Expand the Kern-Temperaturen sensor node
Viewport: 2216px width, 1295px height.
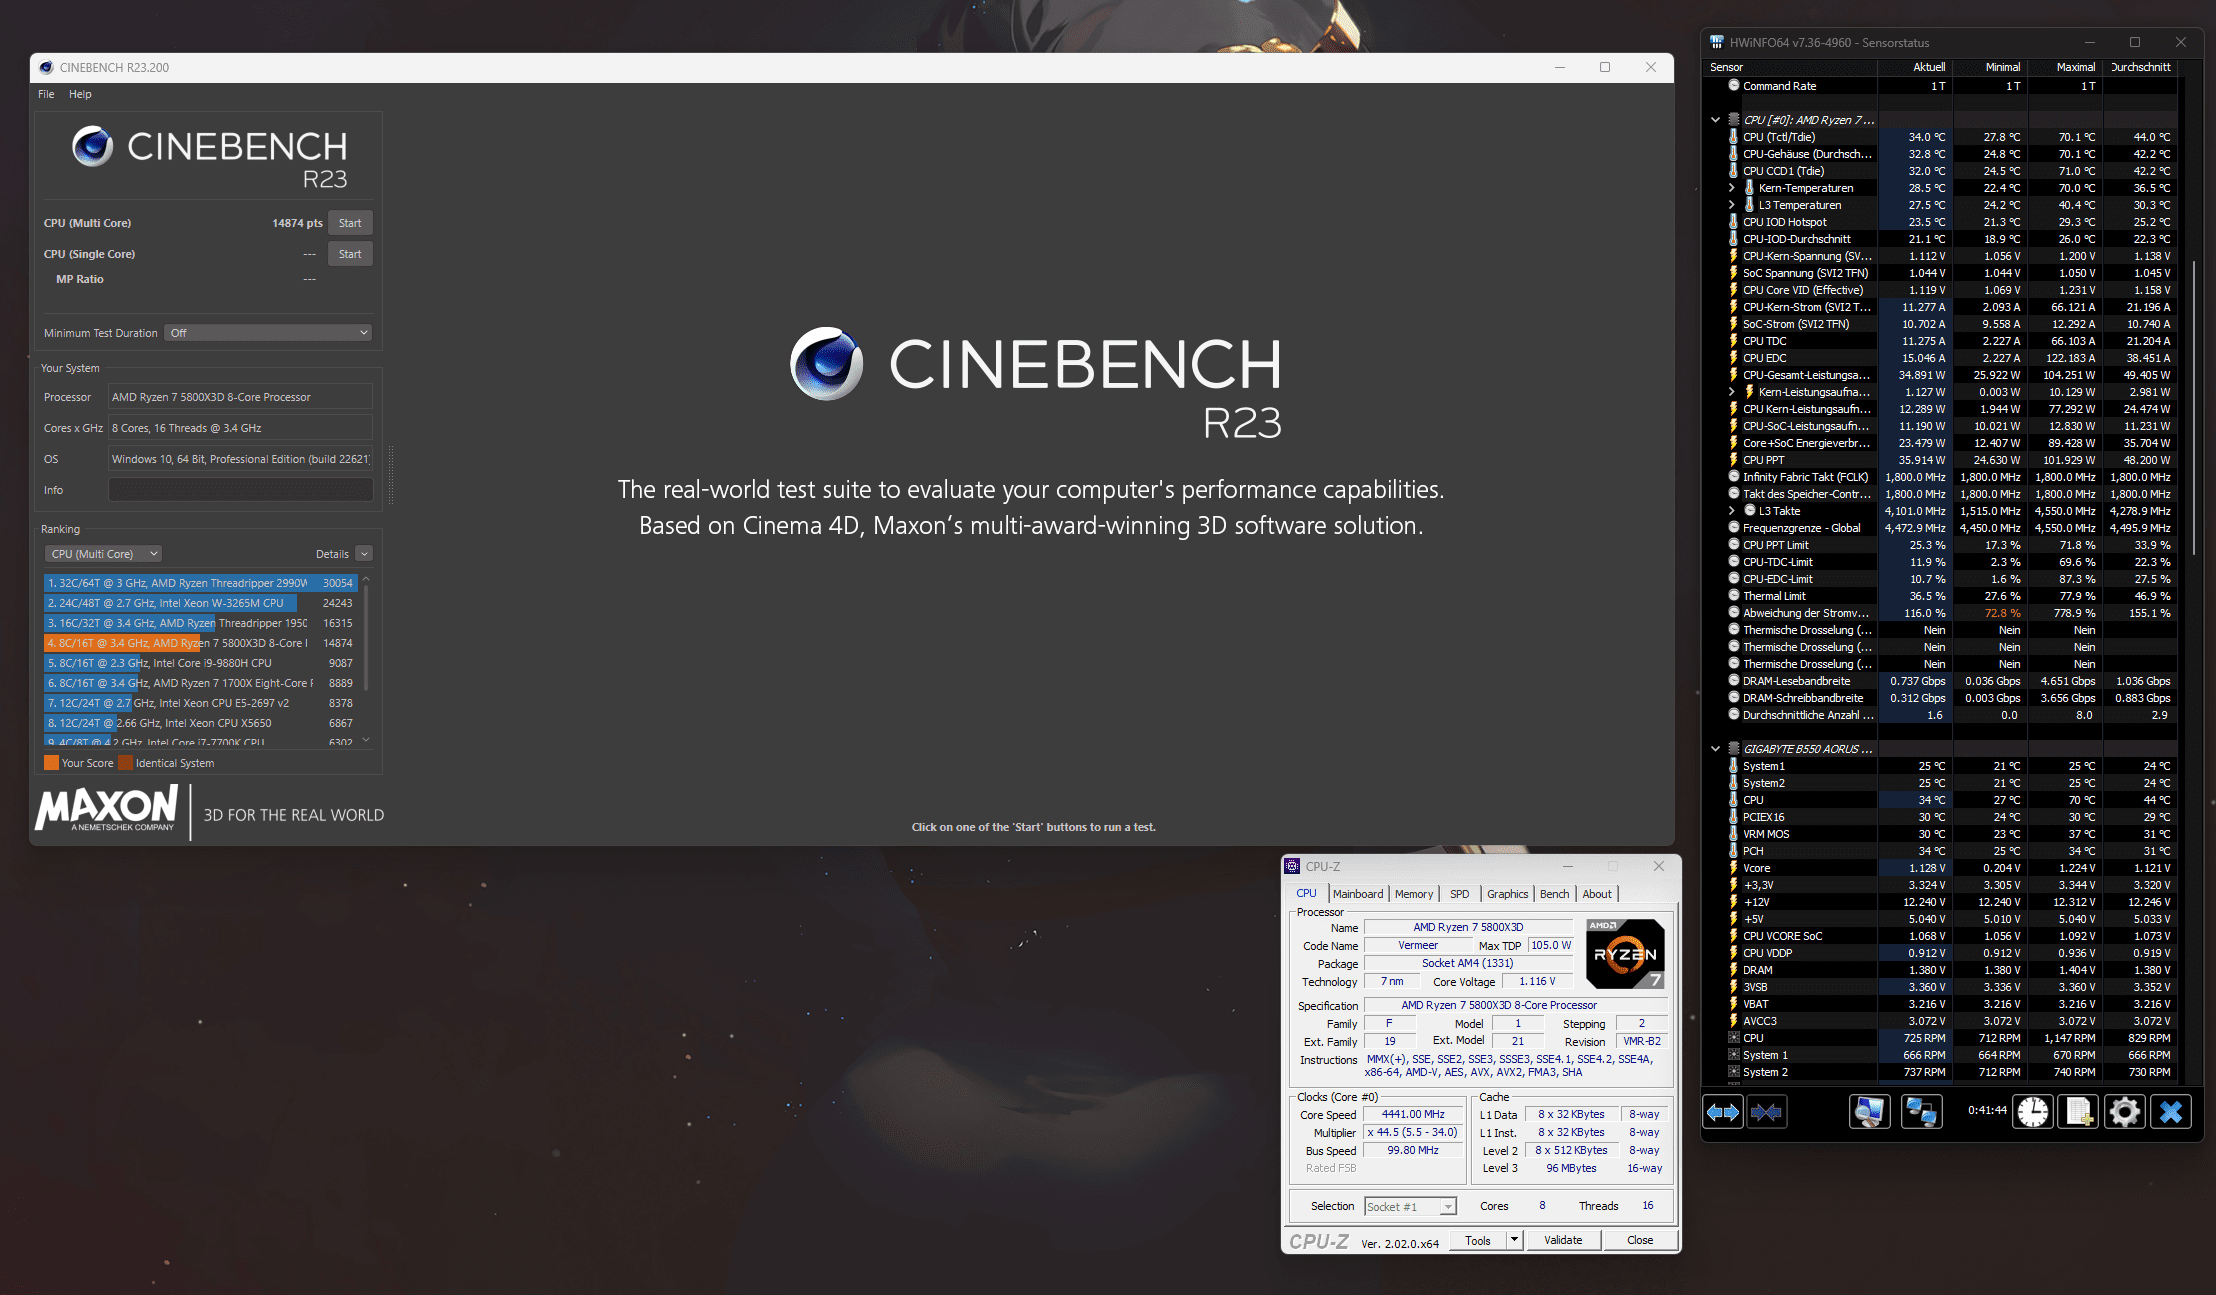click(x=1732, y=188)
